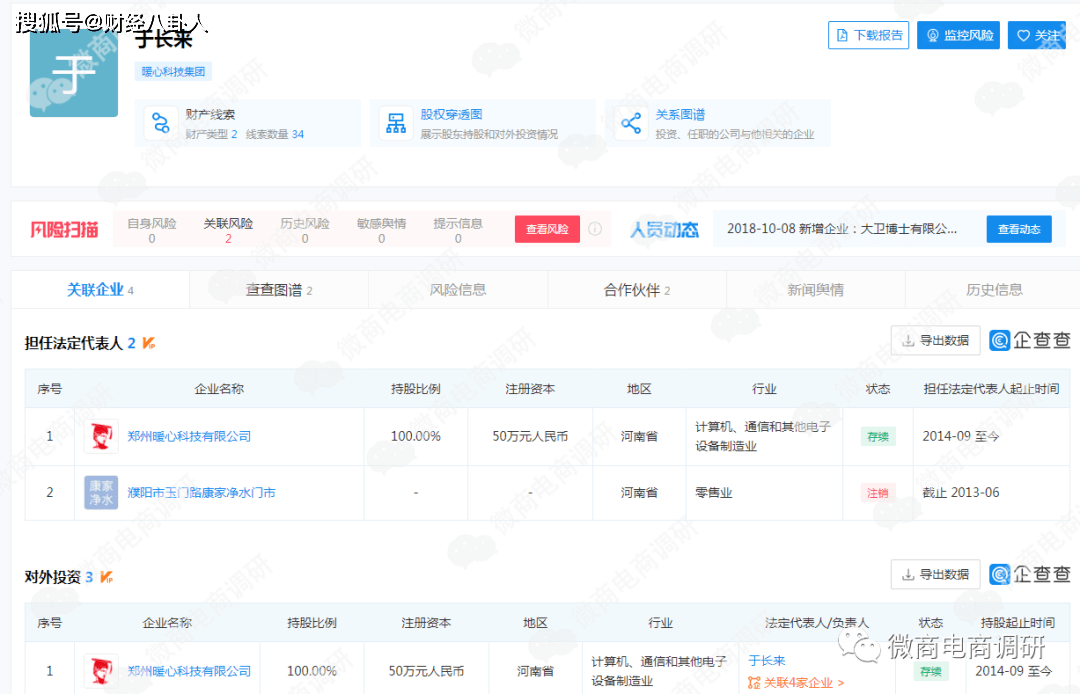Open the 合作伙伴 partners tab
Screen dimensions: 1080x694
(x=637, y=290)
